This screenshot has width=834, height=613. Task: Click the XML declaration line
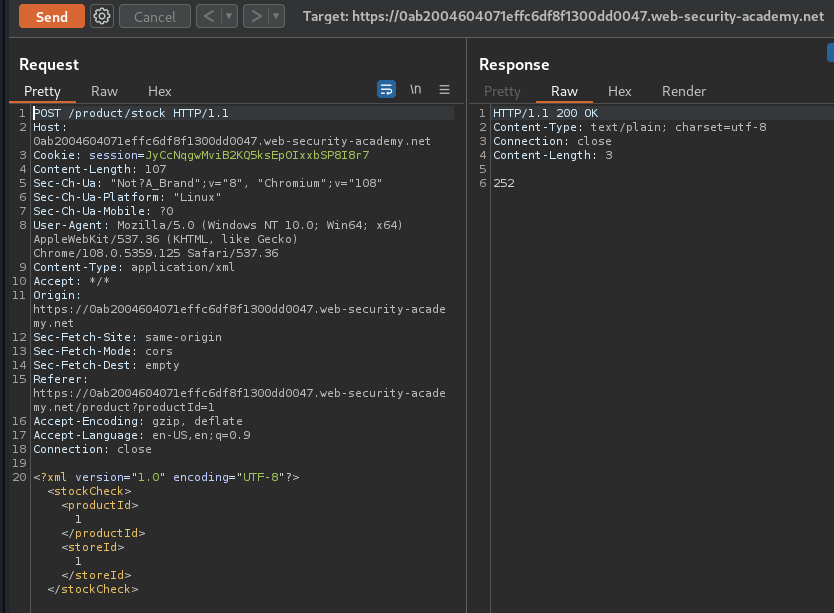tap(166, 477)
